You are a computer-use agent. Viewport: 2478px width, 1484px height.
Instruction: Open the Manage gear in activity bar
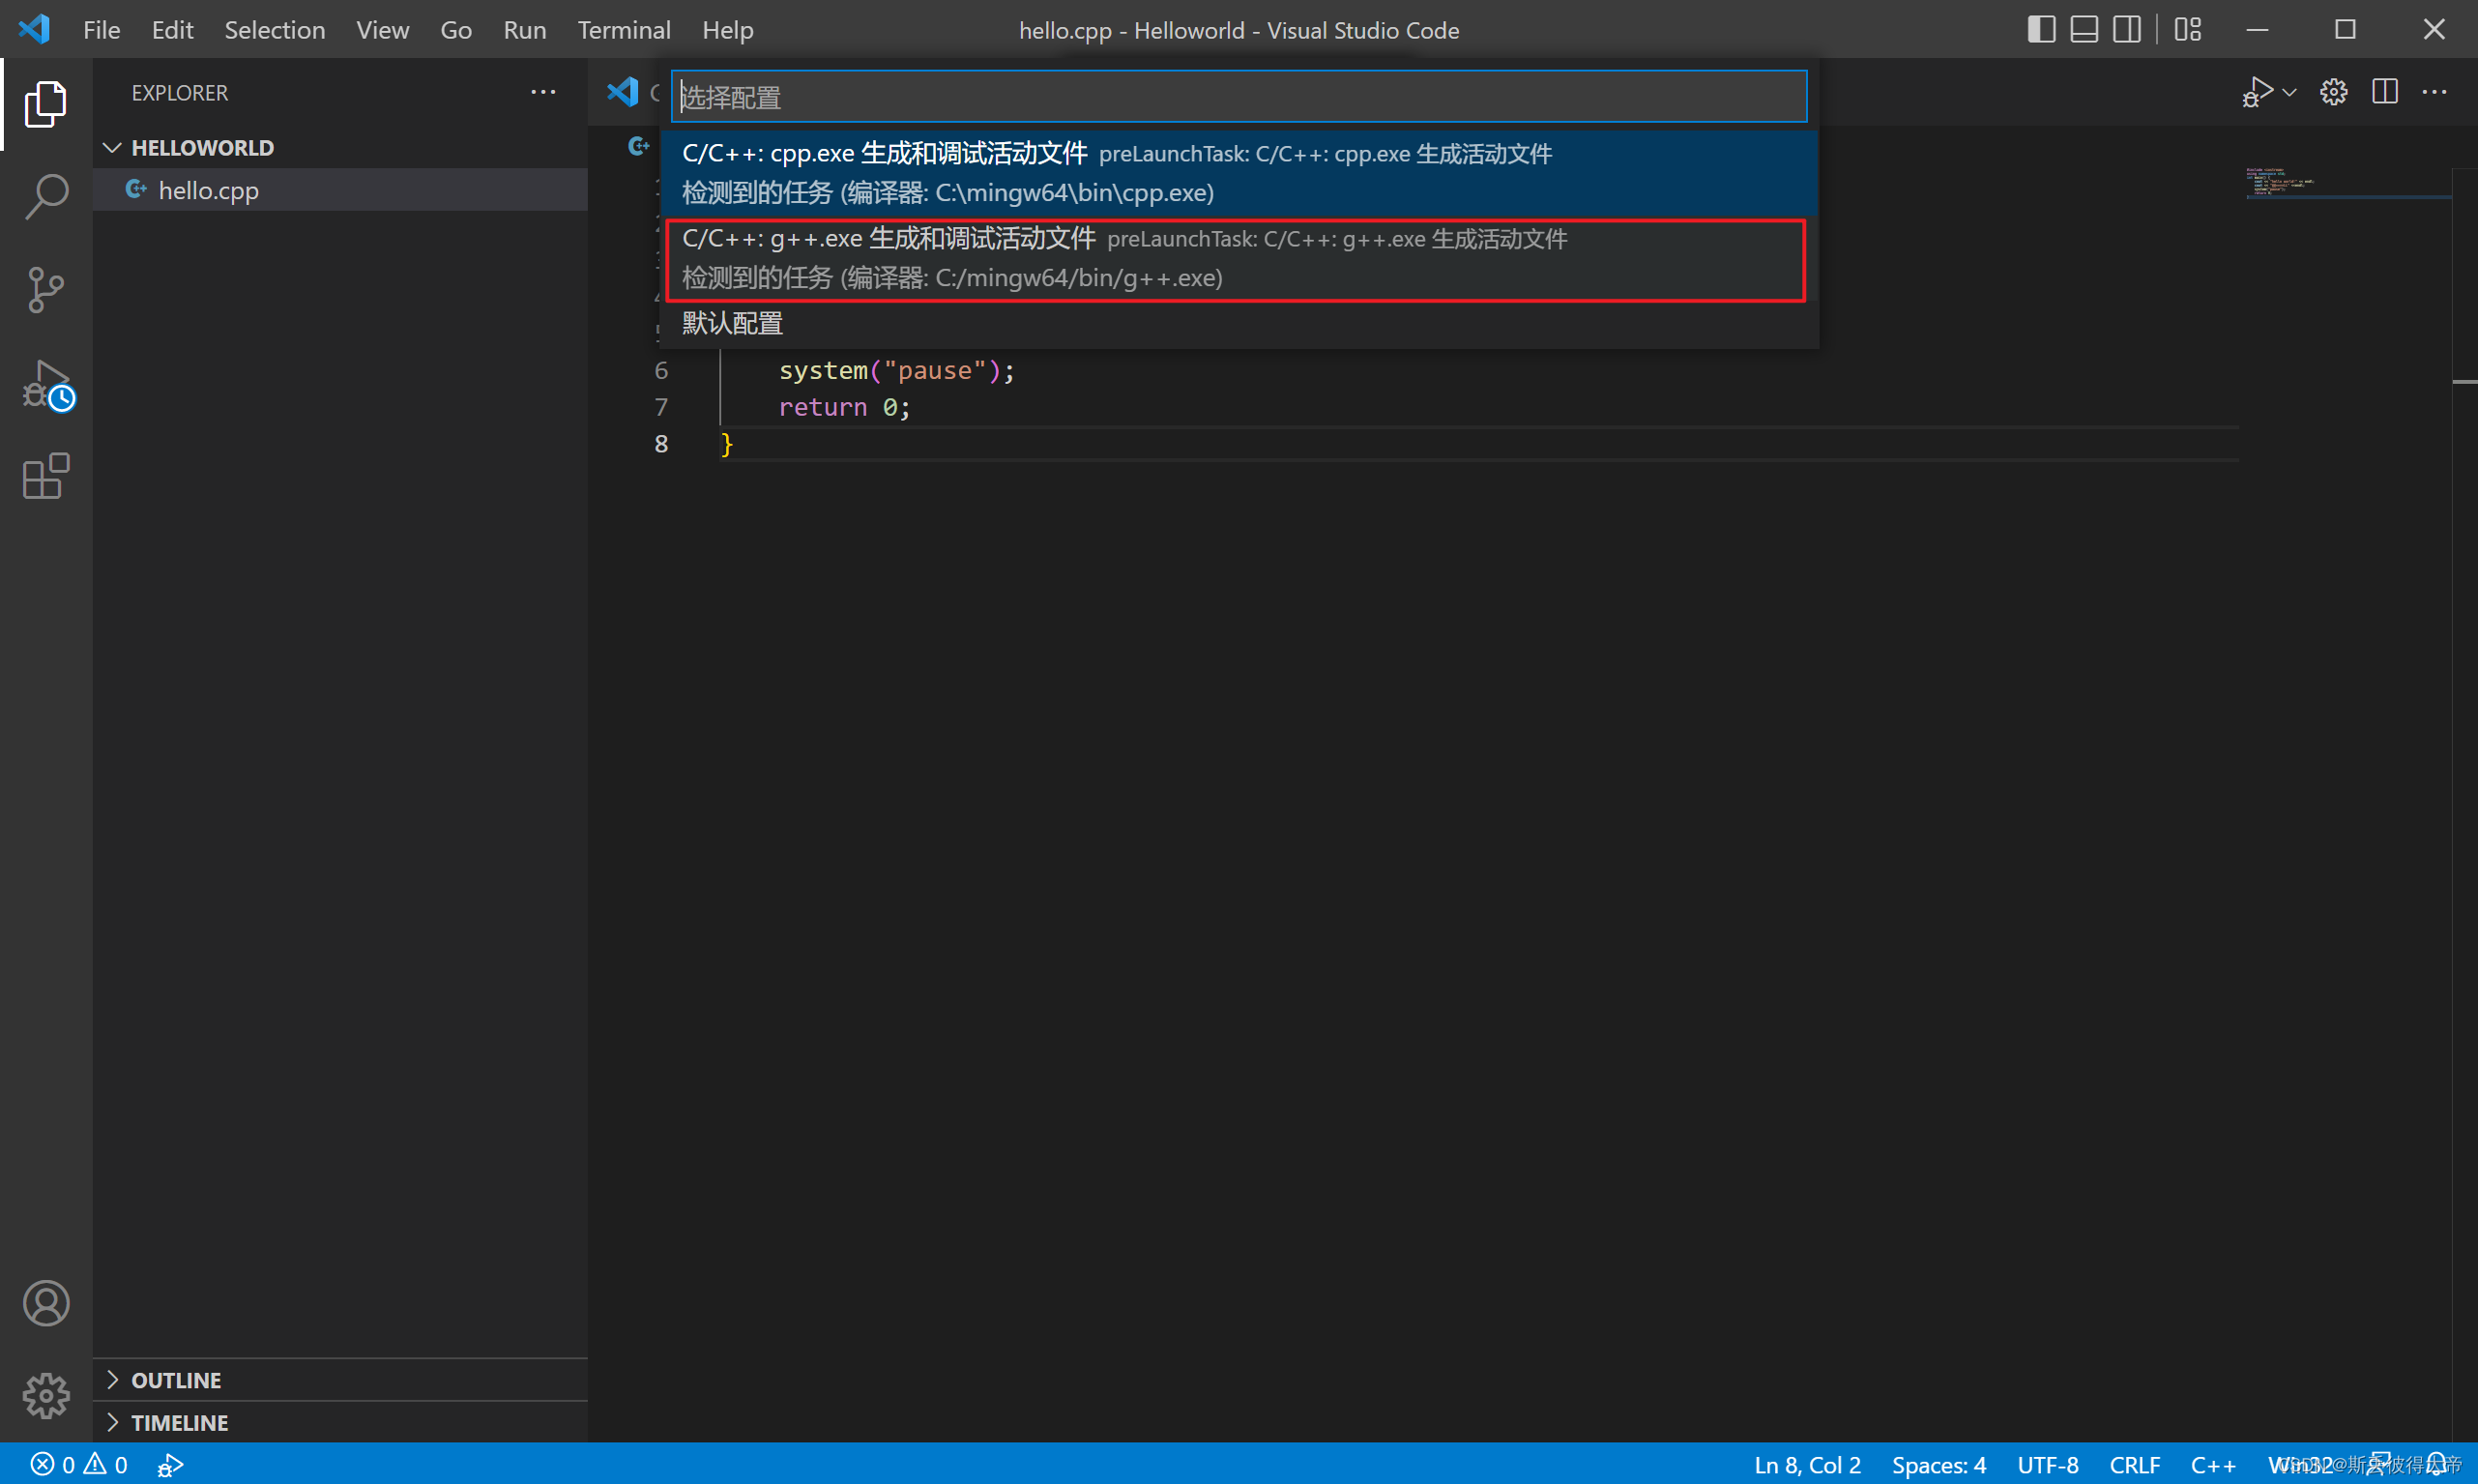click(46, 1395)
